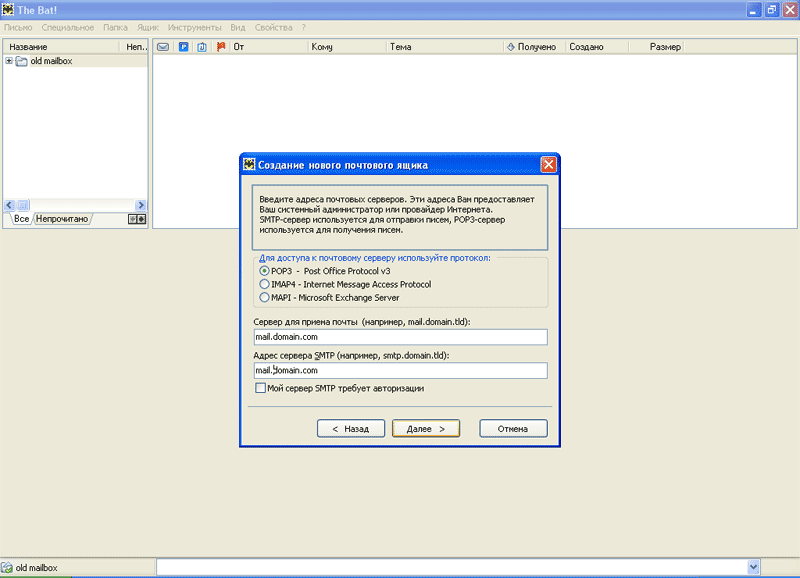Cancel the wizard with Отмена
Screen dimensions: 800x578
click(x=513, y=429)
